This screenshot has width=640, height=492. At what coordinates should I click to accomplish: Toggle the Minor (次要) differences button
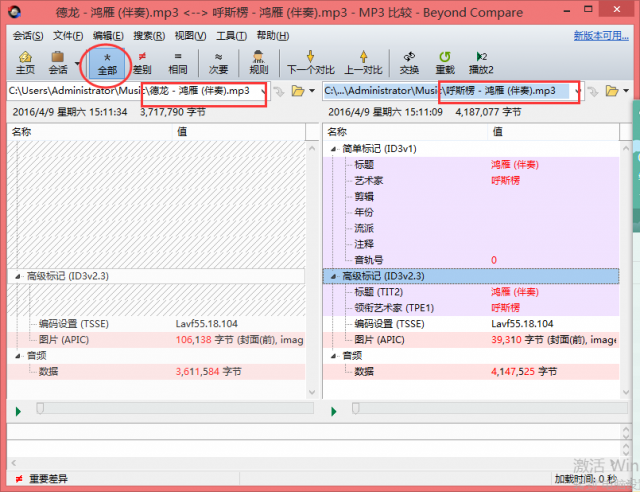(x=218, y=63)
